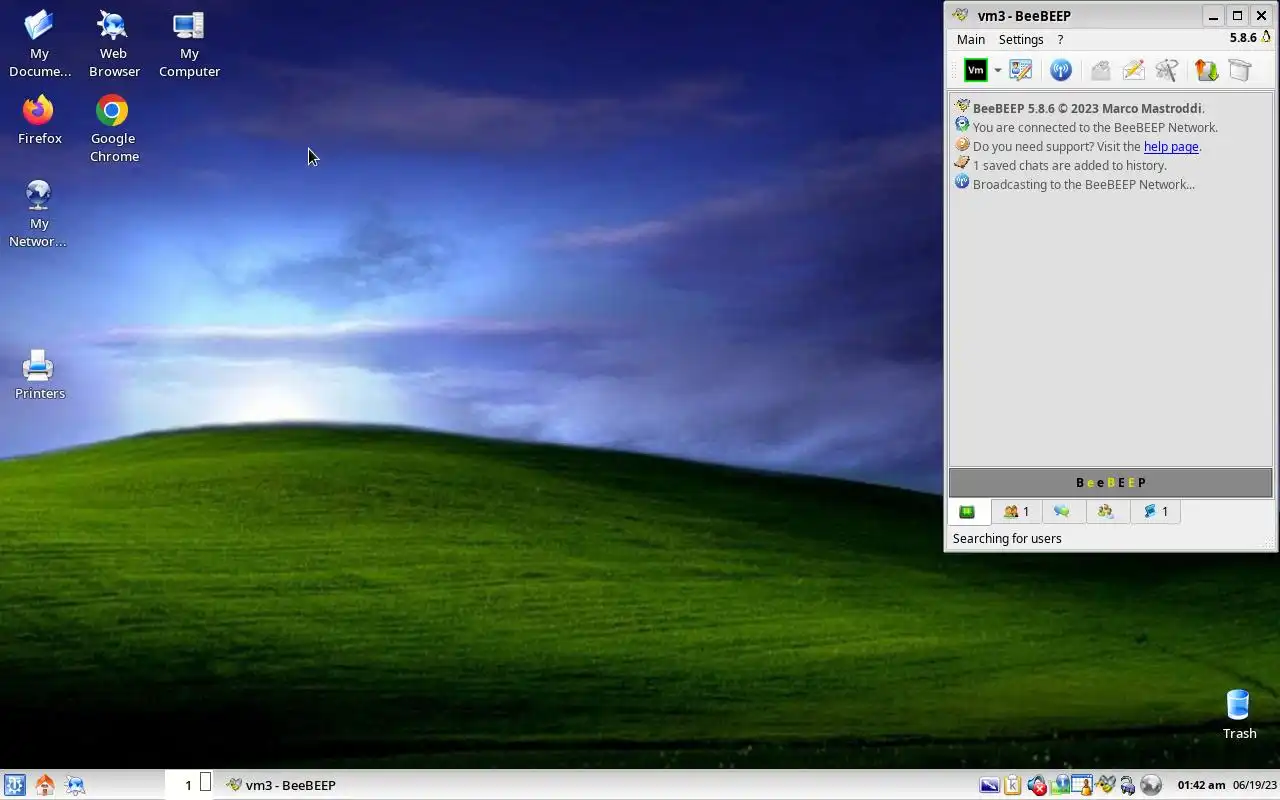Open the edit profile icon
This screenshot has height=800, width=1280.
click(1020, 70)
